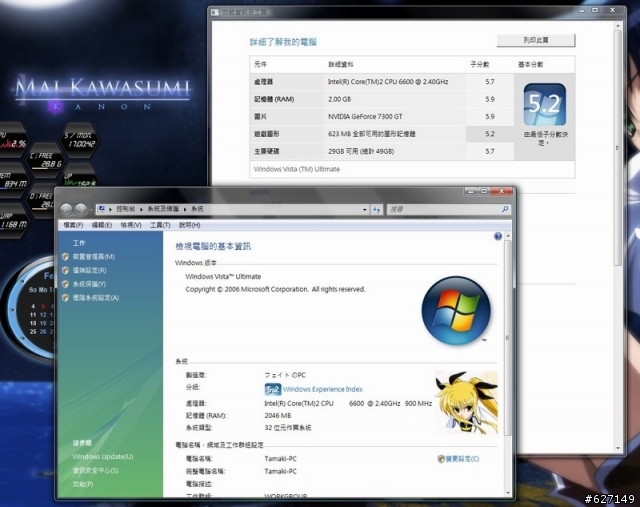Viewport: 640px width, 507px height.
Task: Click the 'WORKGROUP' text at the bottom
Action: 285,496
